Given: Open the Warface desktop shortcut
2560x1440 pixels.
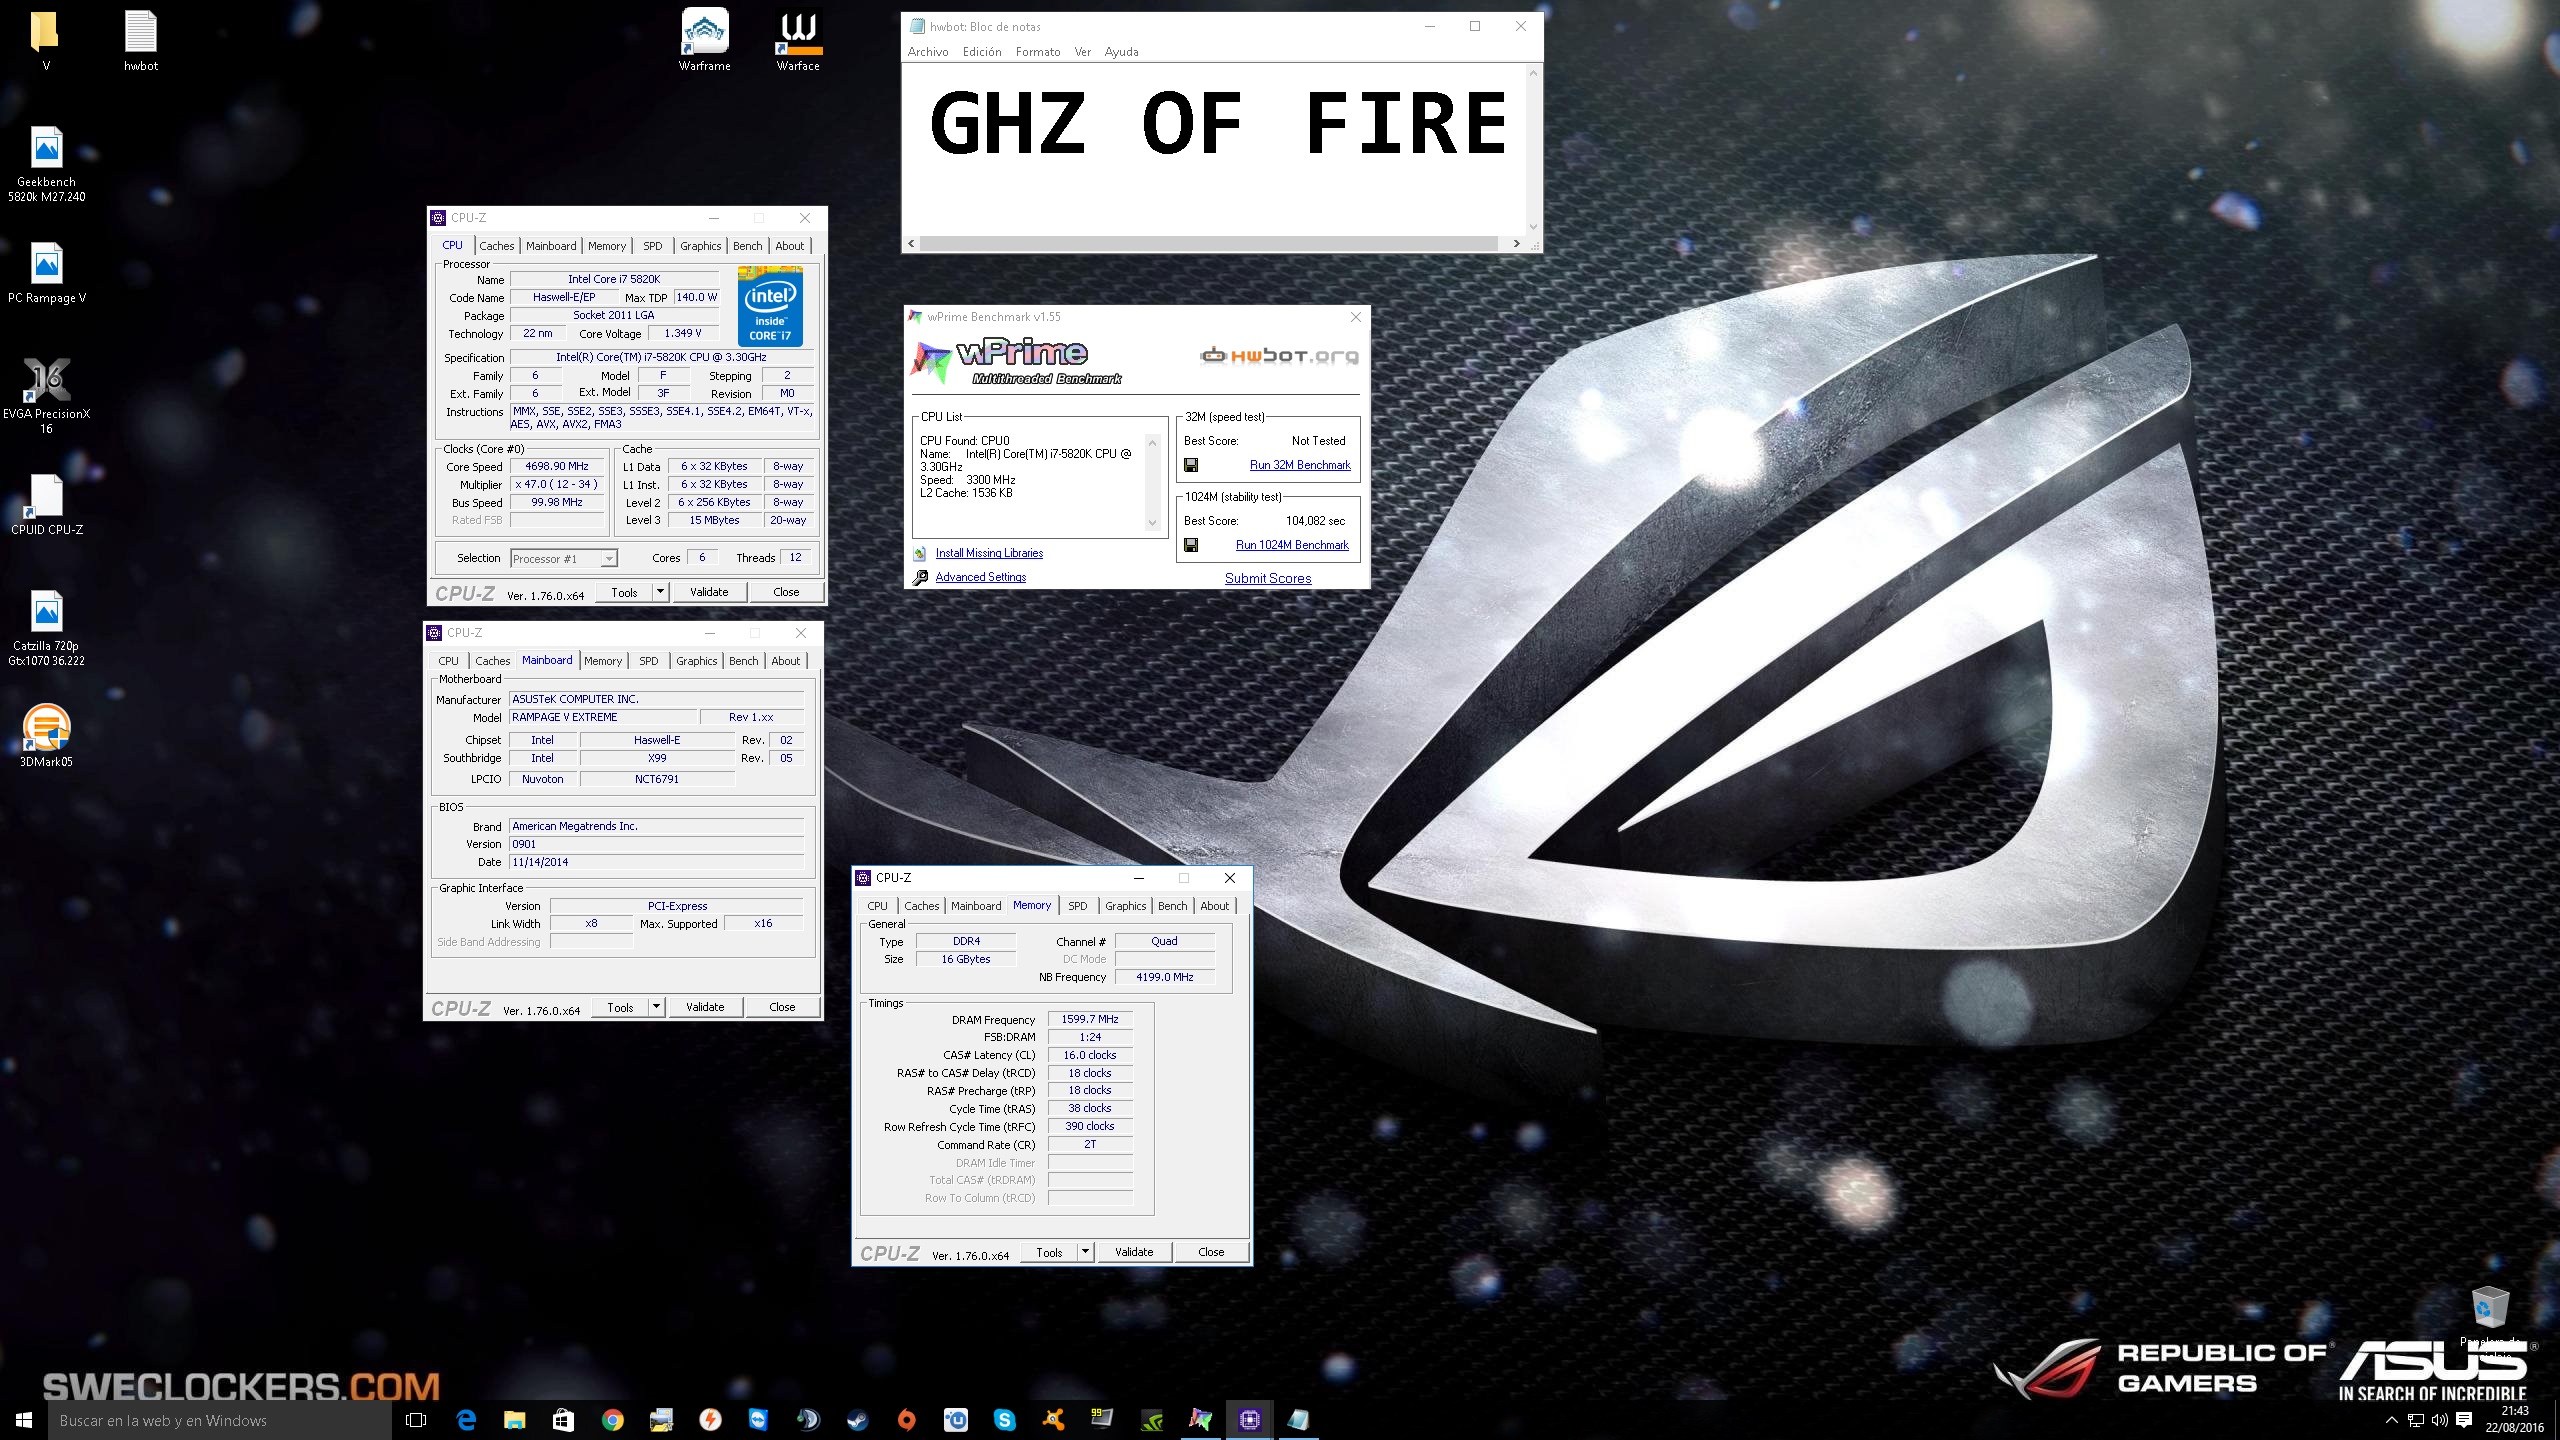Looking at the screenshot, I should coord(798,40).
